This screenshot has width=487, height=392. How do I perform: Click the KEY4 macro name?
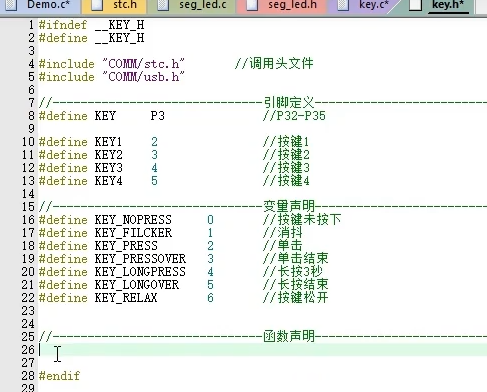pyautogui.click(x=108, y=181)
